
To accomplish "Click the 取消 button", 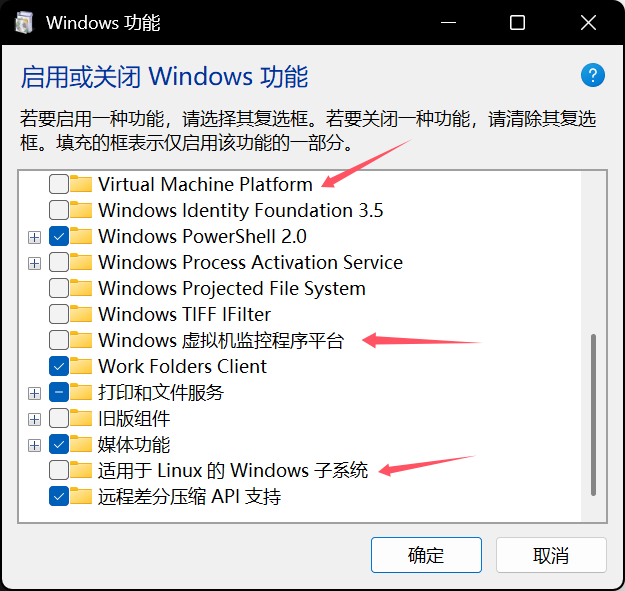I will pyautogui.click(x=551, y=555).
